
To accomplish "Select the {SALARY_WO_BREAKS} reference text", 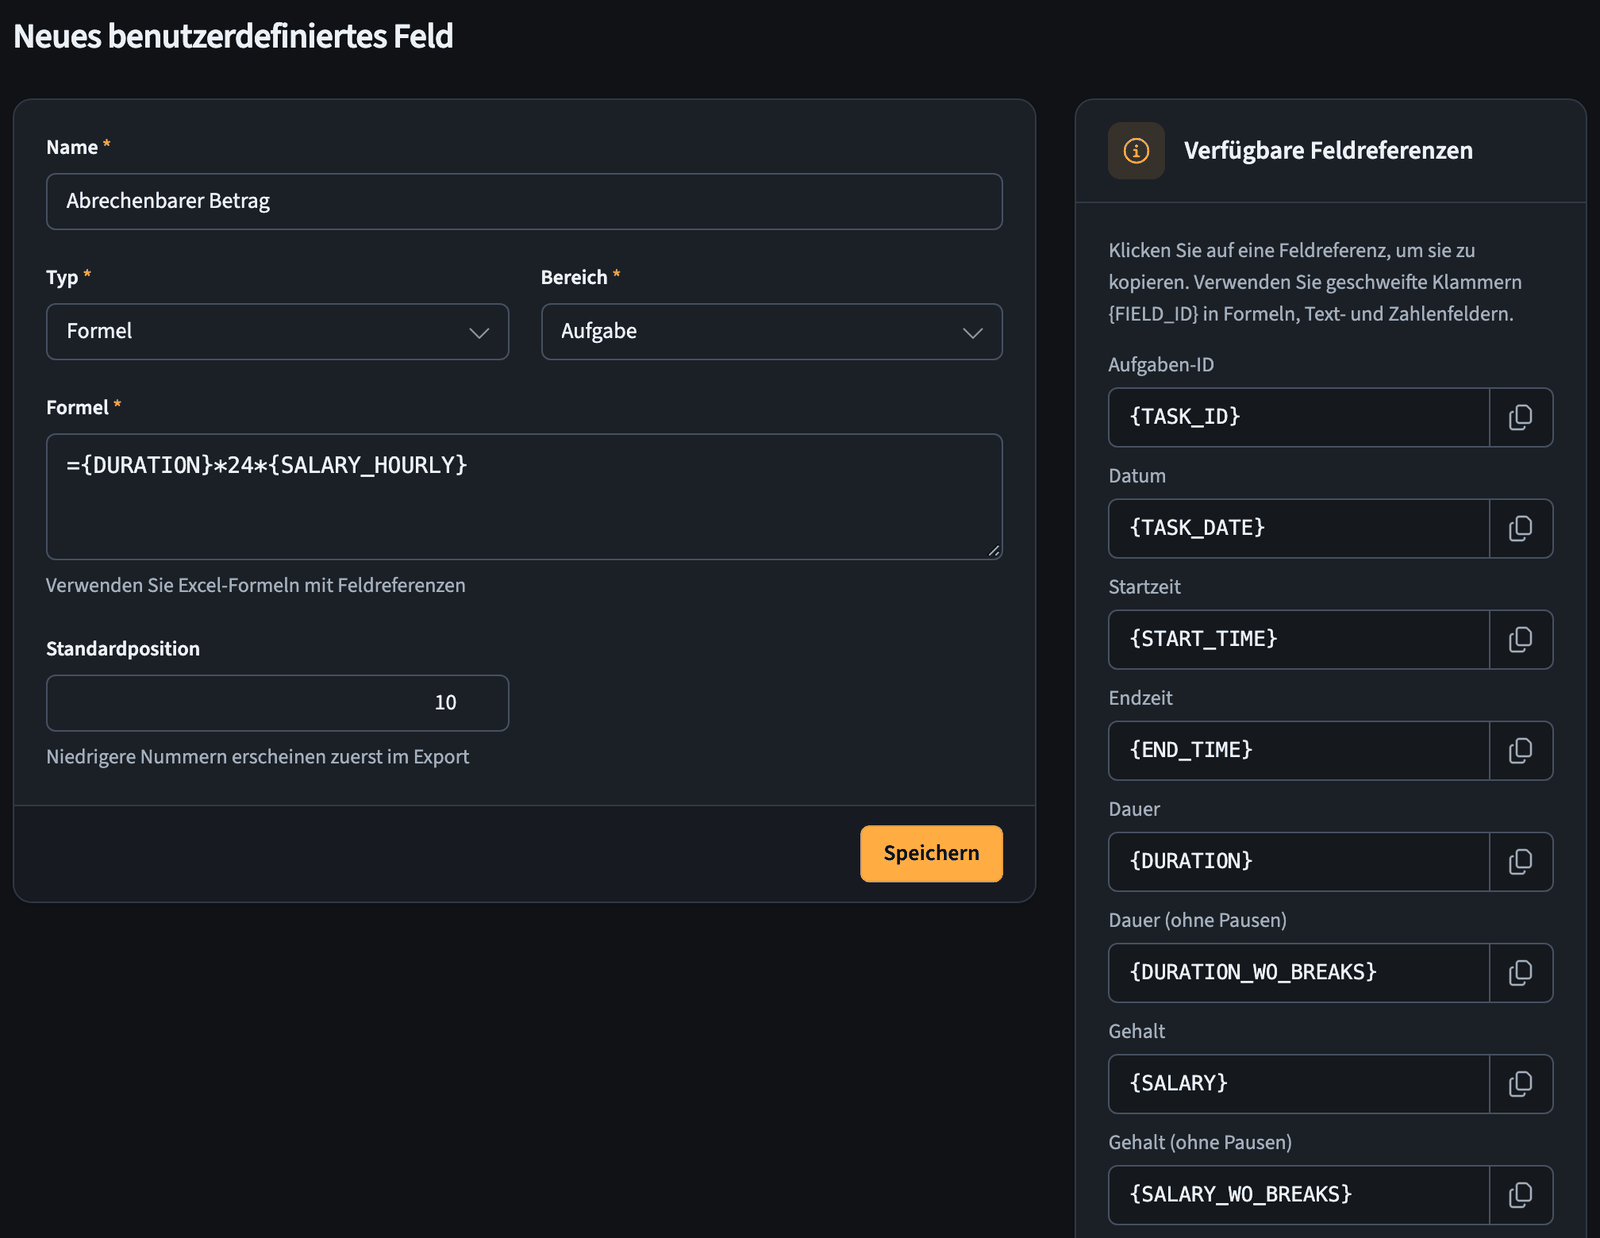I will point(1241,1194).
